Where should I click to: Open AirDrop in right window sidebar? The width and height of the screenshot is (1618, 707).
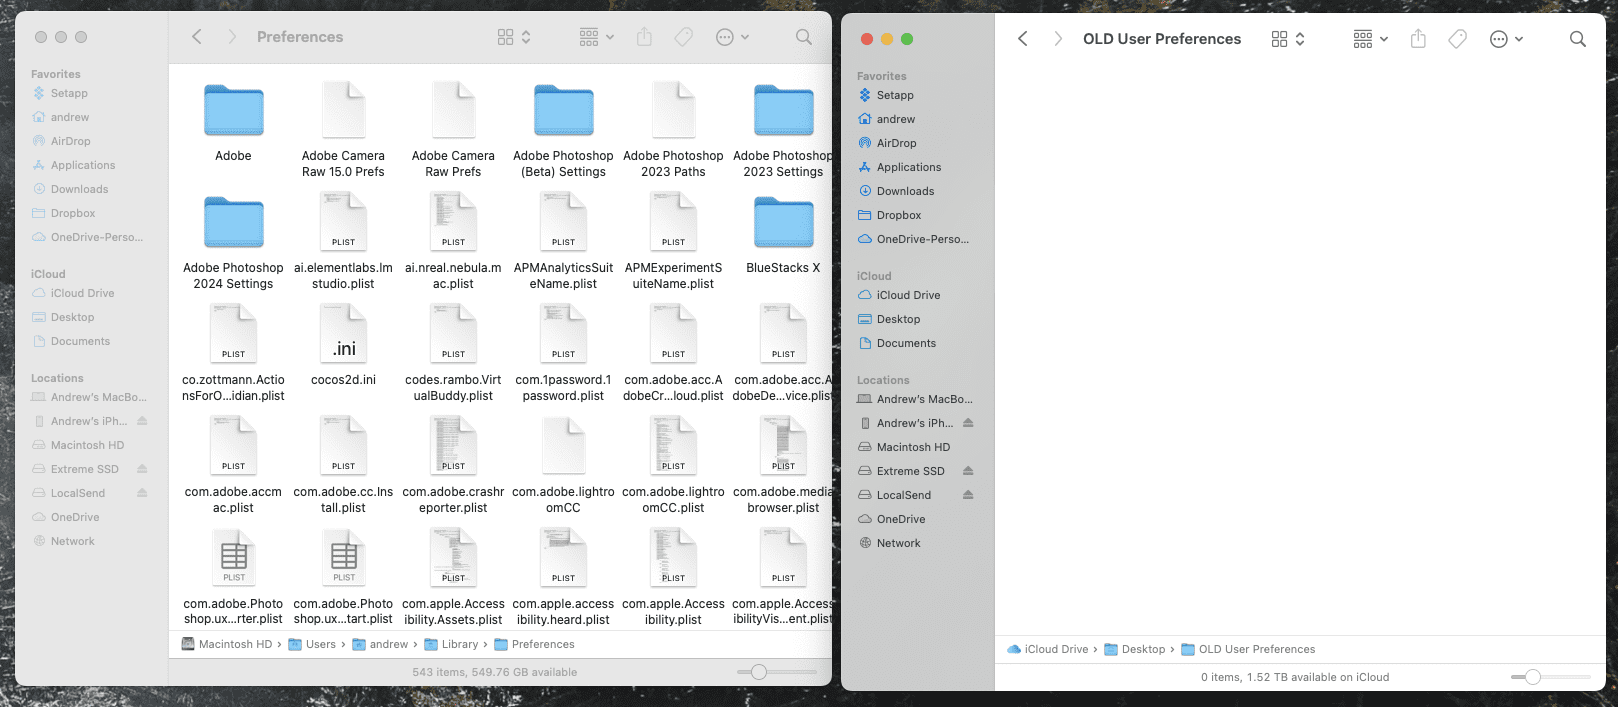[896, 143]
